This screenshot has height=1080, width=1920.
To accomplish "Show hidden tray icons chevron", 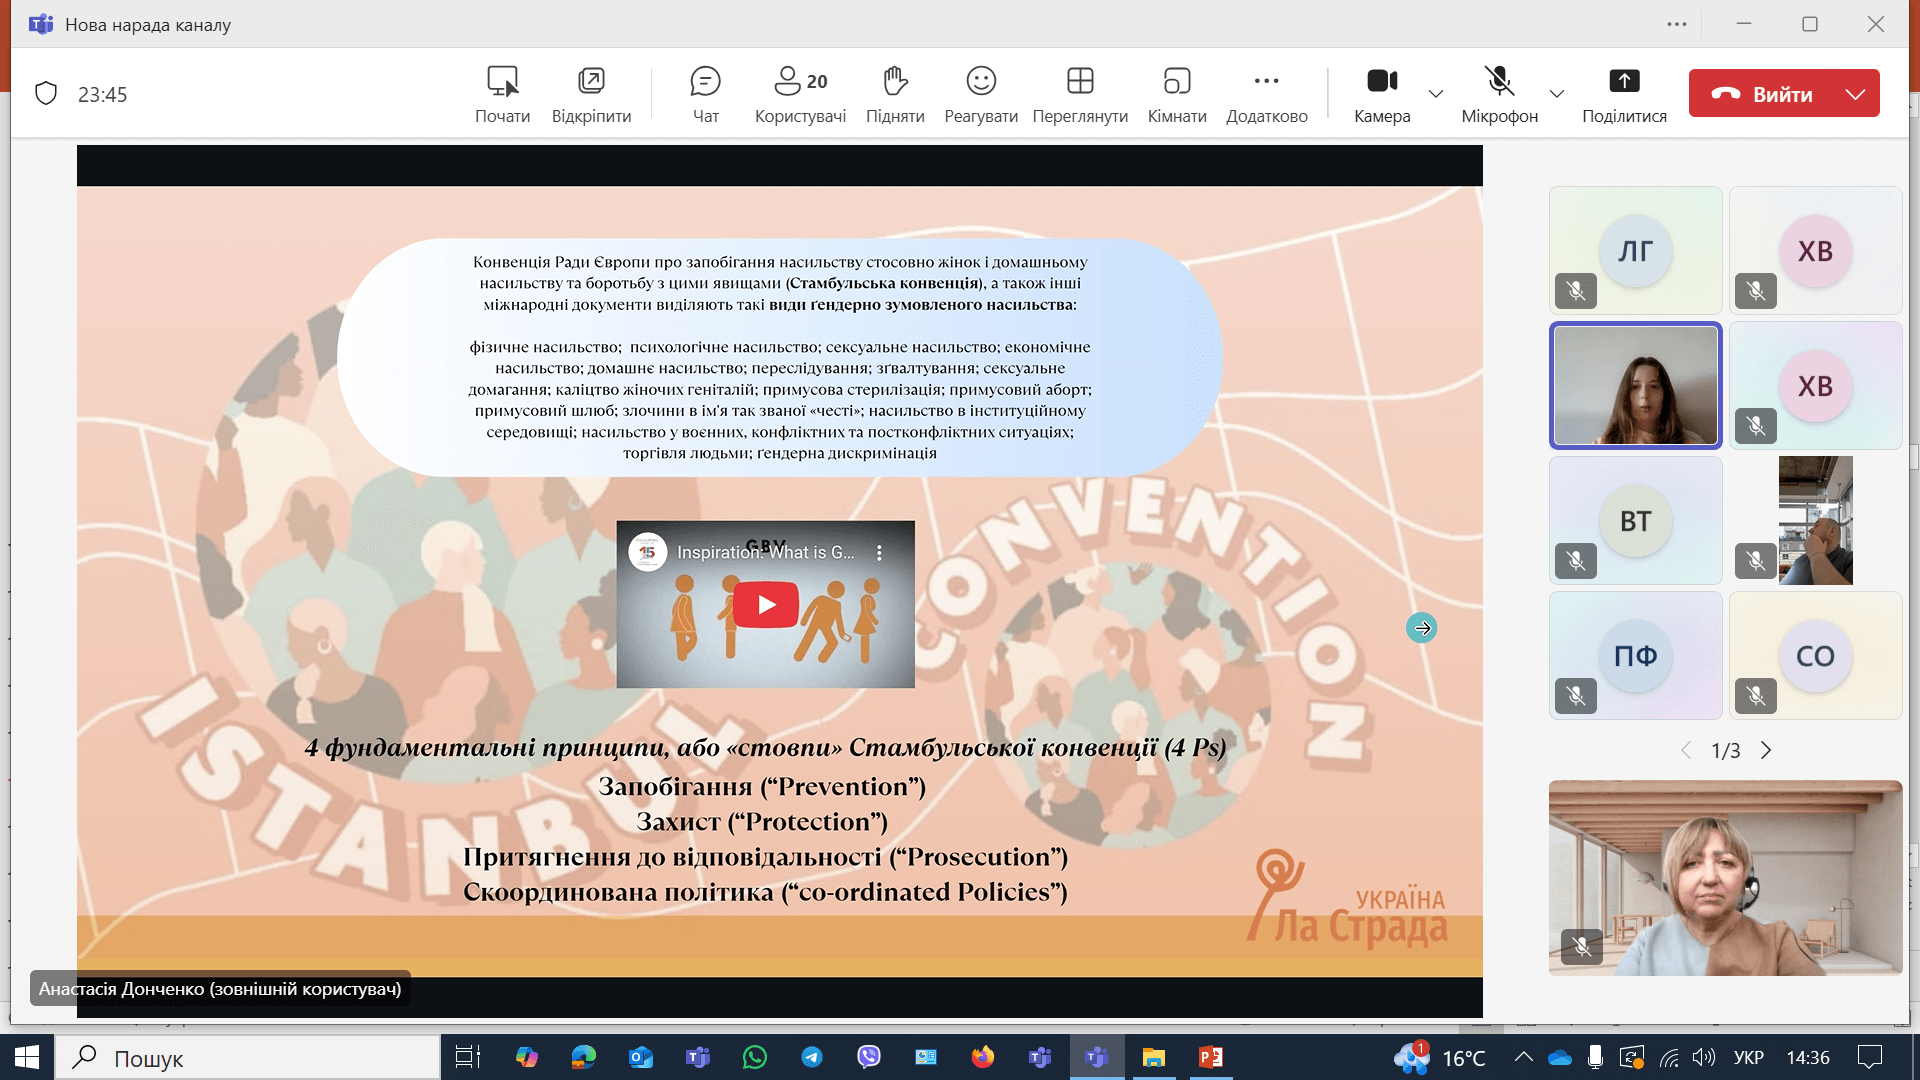I will click(1523, 1057).
